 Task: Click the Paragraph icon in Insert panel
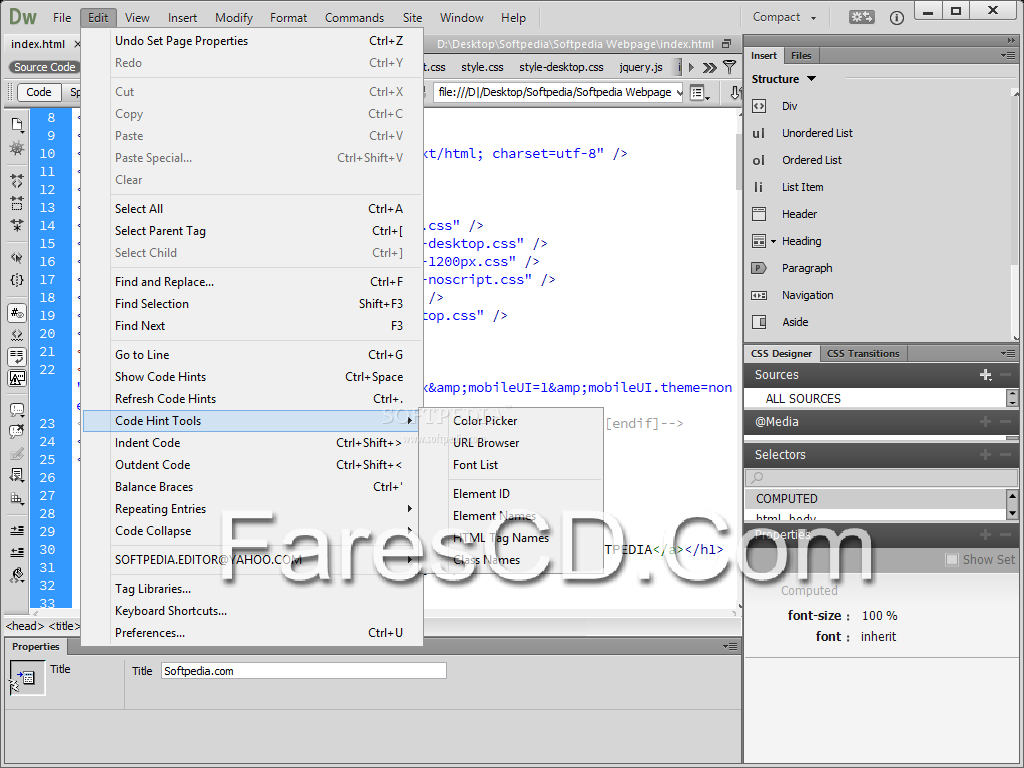[759, 268]
